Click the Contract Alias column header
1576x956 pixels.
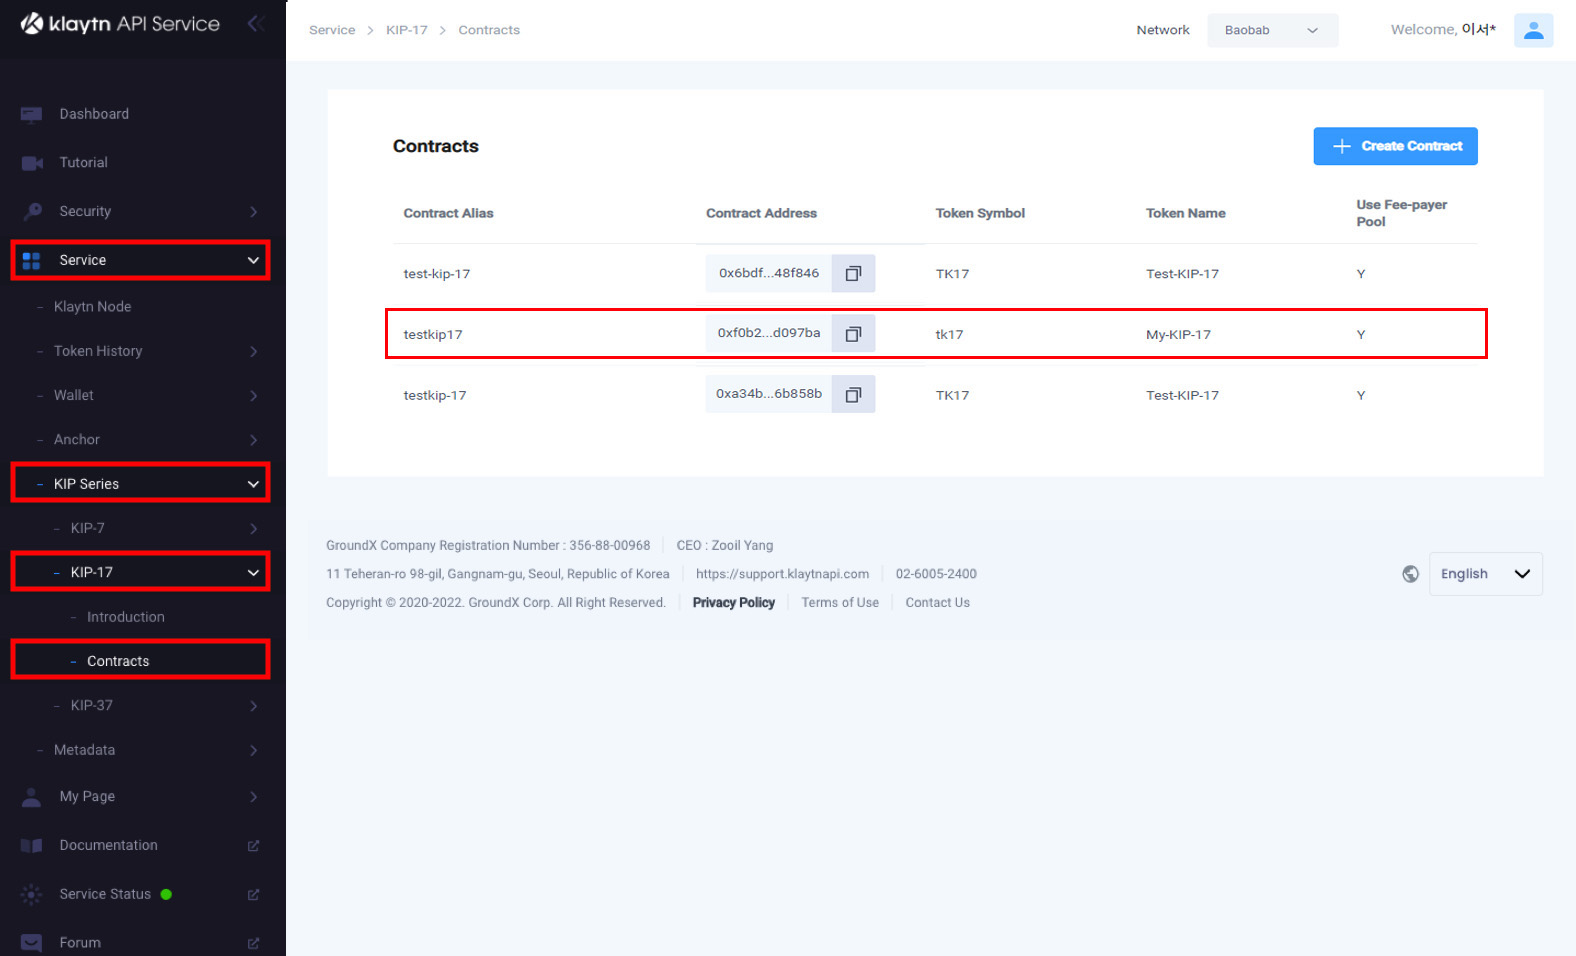448,213
